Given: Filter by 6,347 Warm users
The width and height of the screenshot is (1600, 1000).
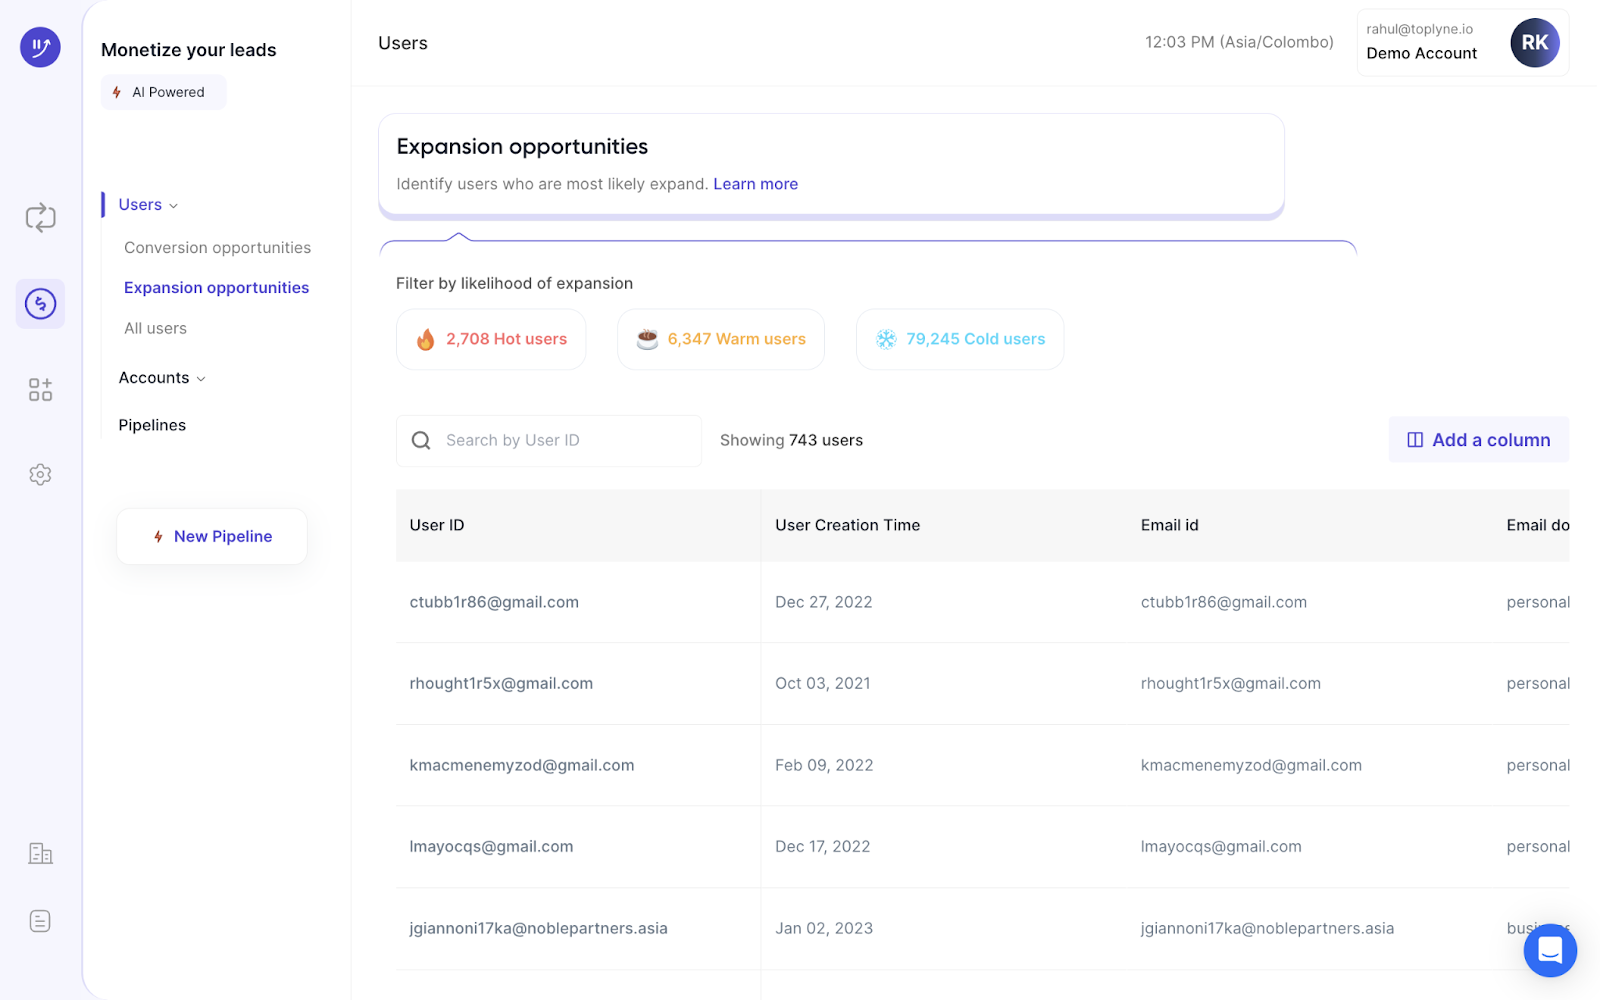Looking at the screenshot, I should pyautogui.click(x=721, y=340).
